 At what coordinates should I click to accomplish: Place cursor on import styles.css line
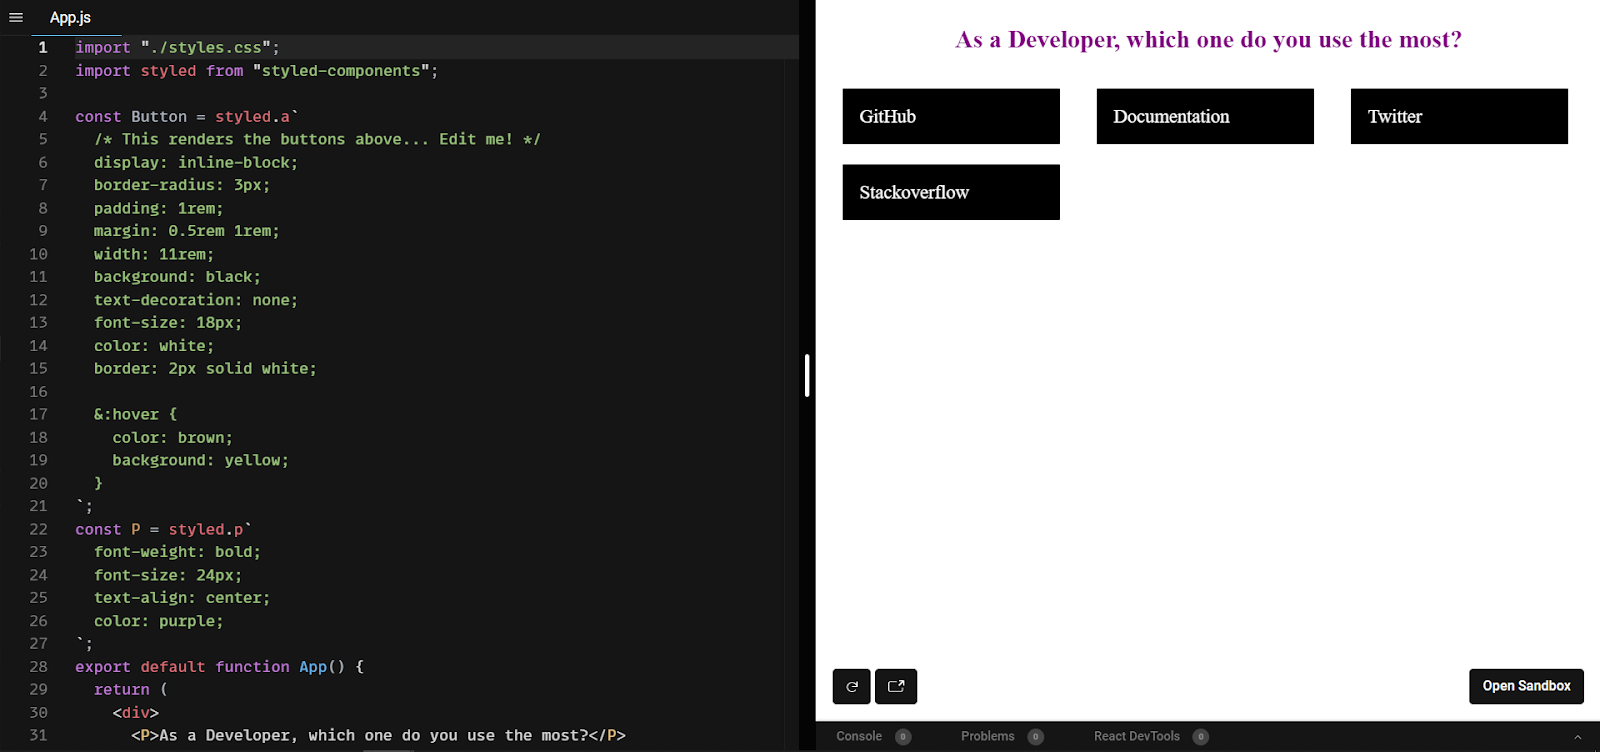[x=177, y=47]
